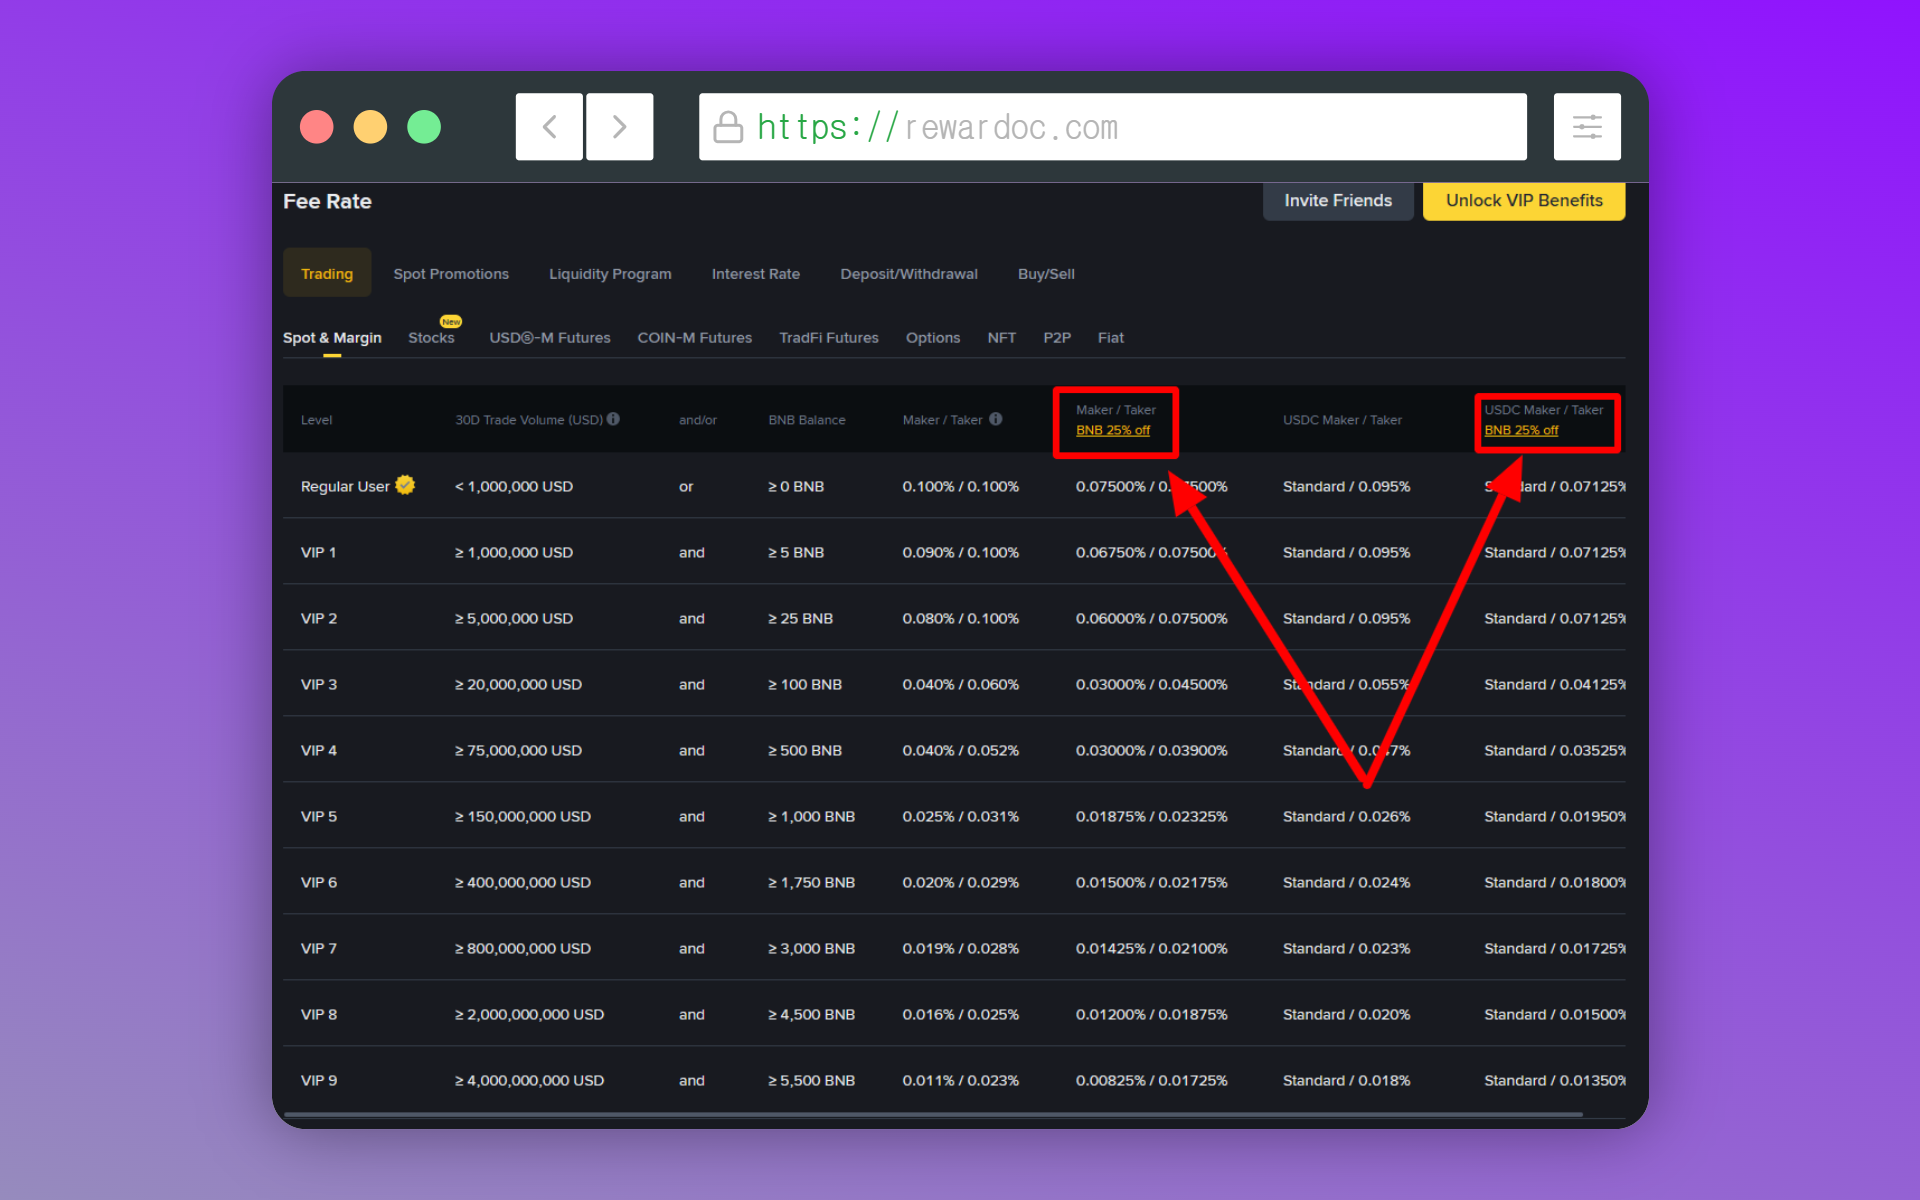Click the VIP 2 level label
1920x1200 pixels.
tap(319, 618)
